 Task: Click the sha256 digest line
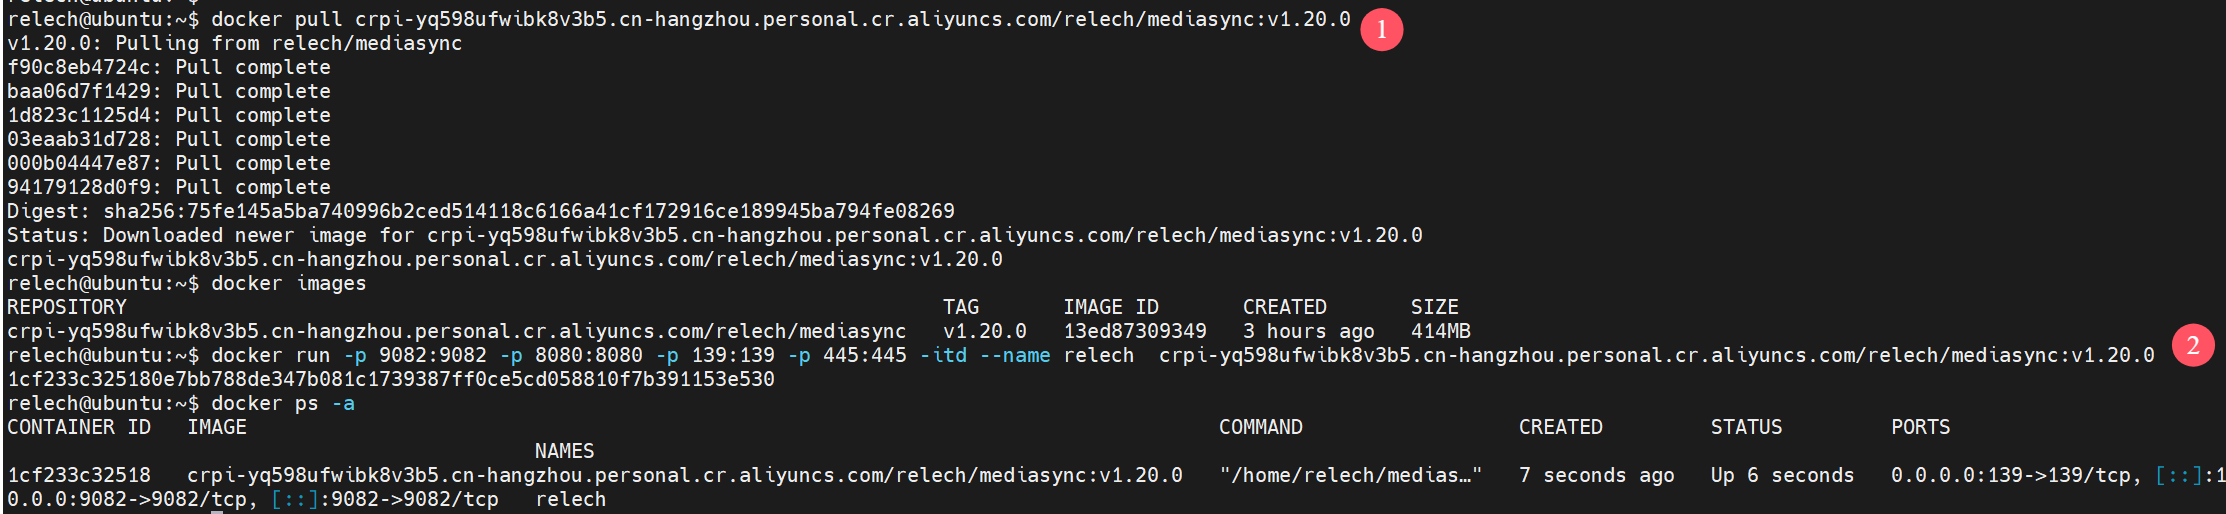click(481, 211)
